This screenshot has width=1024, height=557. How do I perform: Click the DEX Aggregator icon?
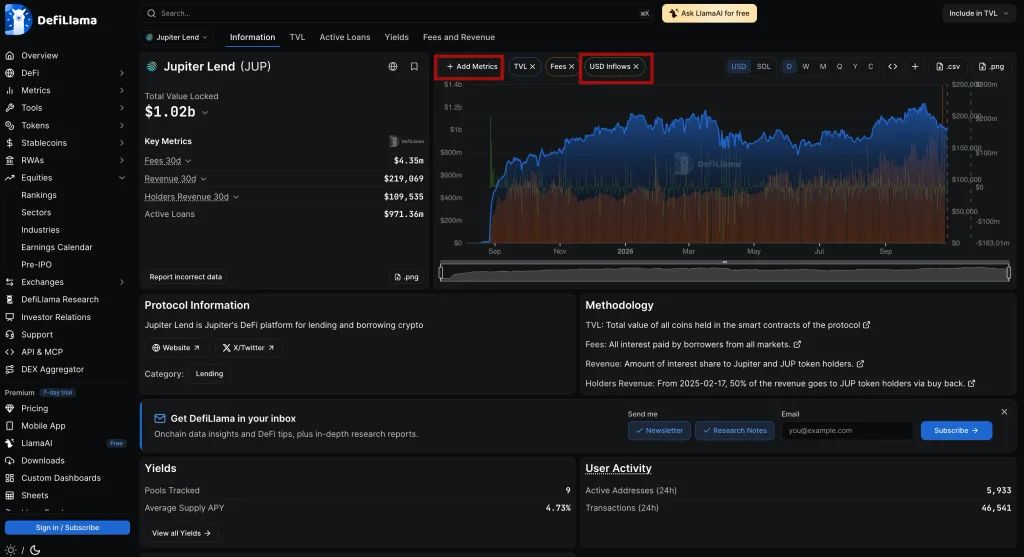(x=10, y=370)
